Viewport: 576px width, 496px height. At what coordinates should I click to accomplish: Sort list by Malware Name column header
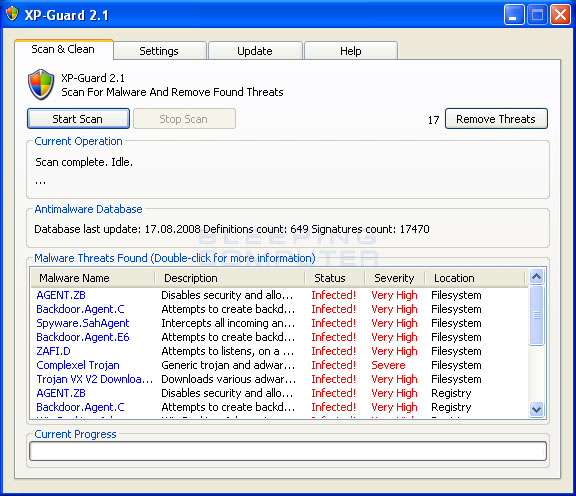click(x=93, y=278)
